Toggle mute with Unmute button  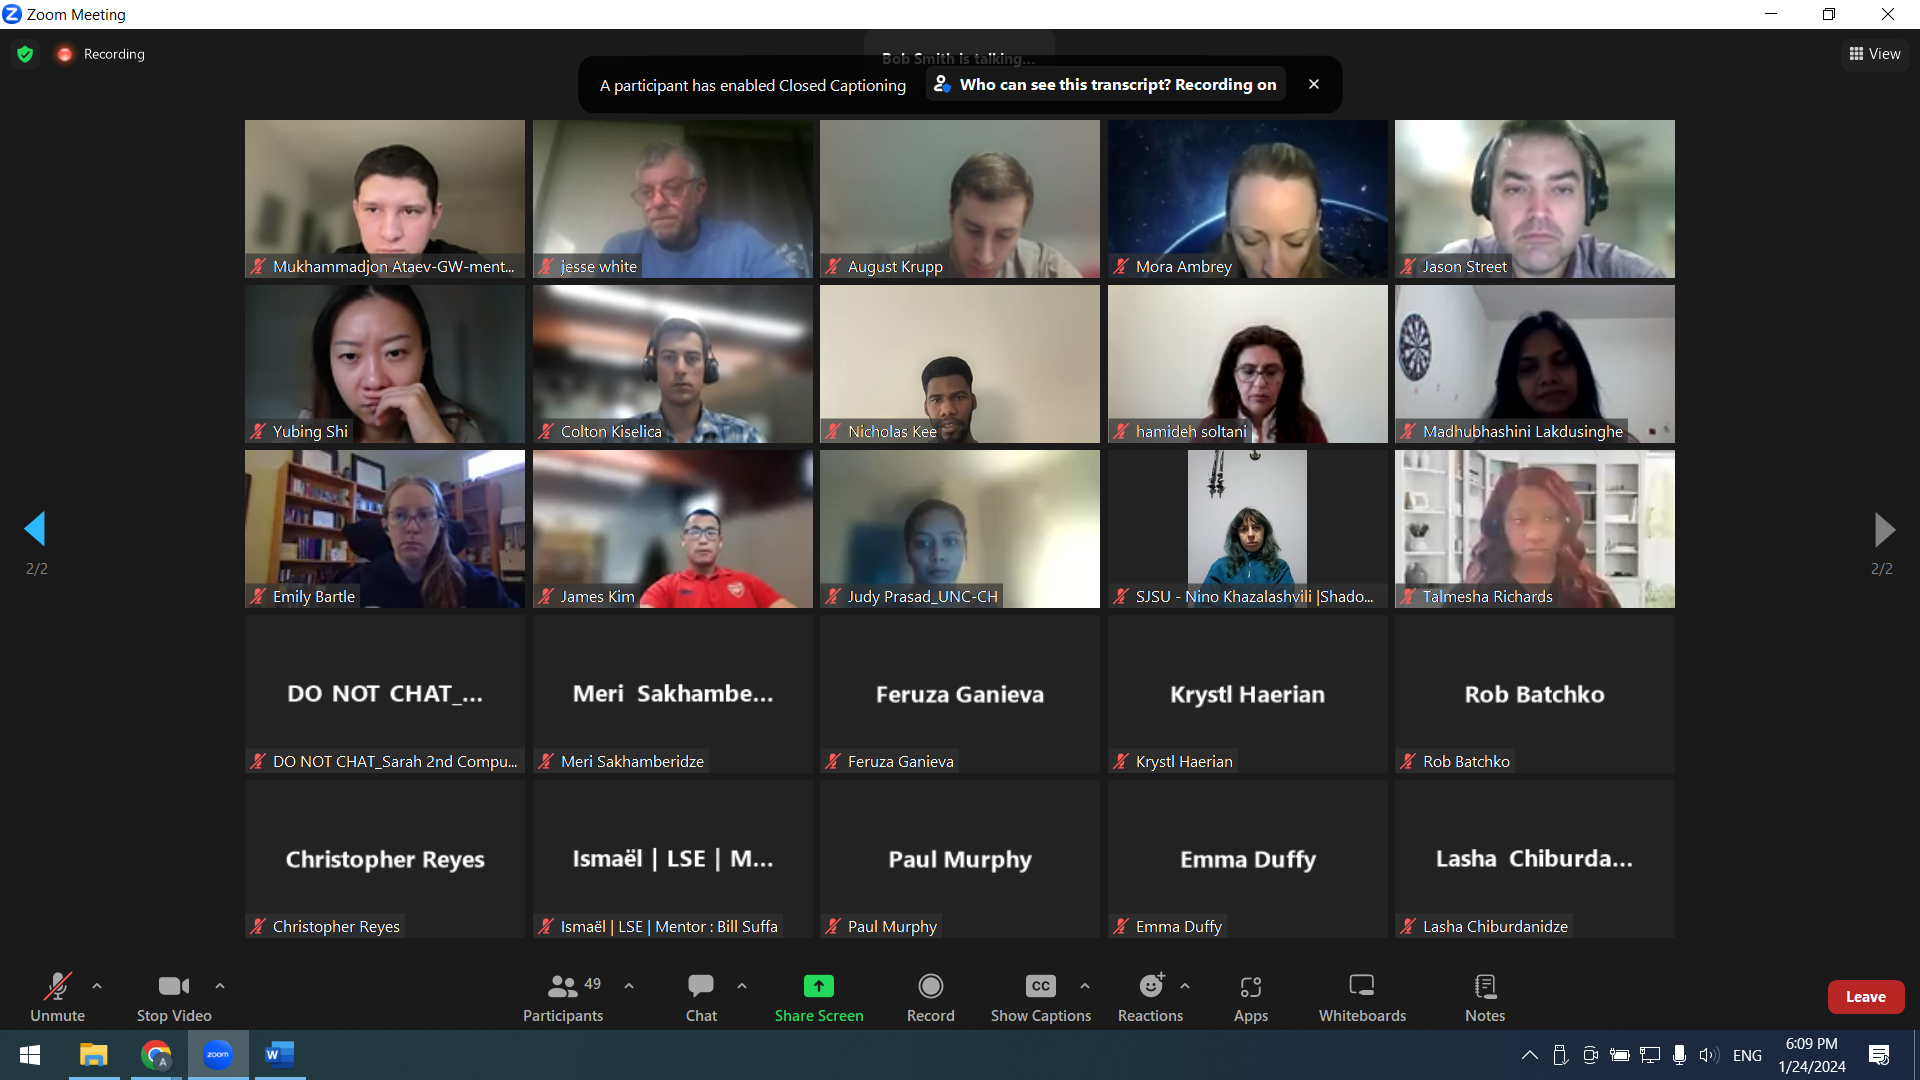57,996
